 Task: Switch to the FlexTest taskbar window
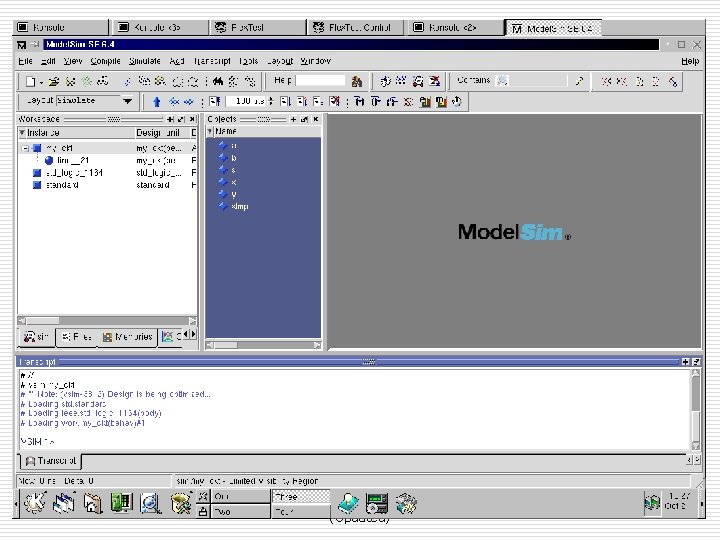pos(258,28)
